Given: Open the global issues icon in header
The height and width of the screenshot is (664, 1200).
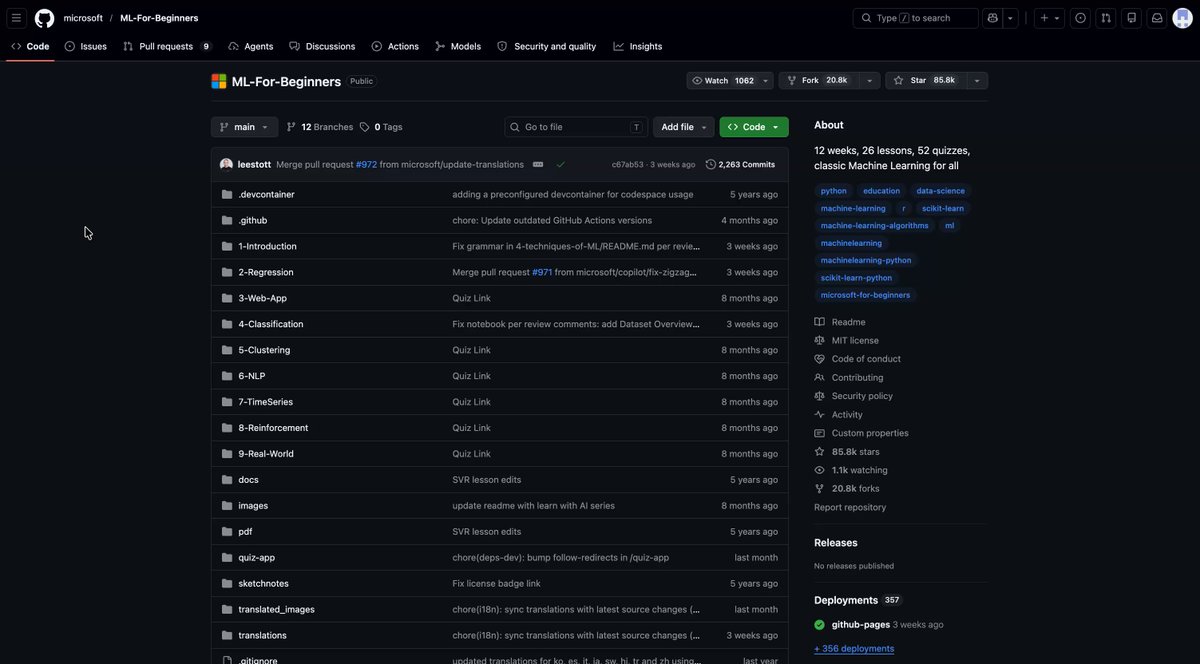Looking at the screenshot, I should click(x=1080, y=18).
